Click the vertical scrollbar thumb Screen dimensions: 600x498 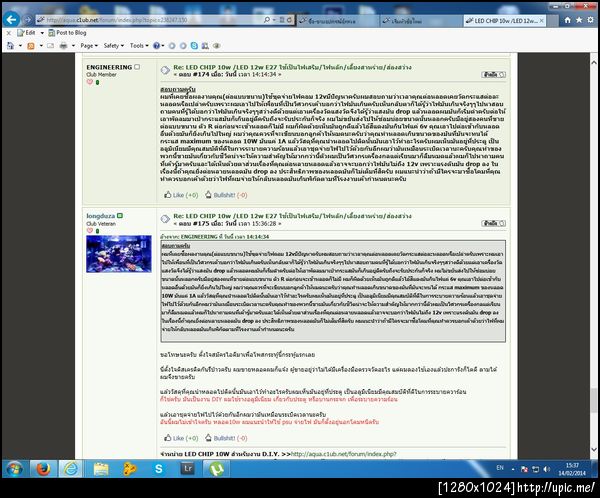[593, 400]
